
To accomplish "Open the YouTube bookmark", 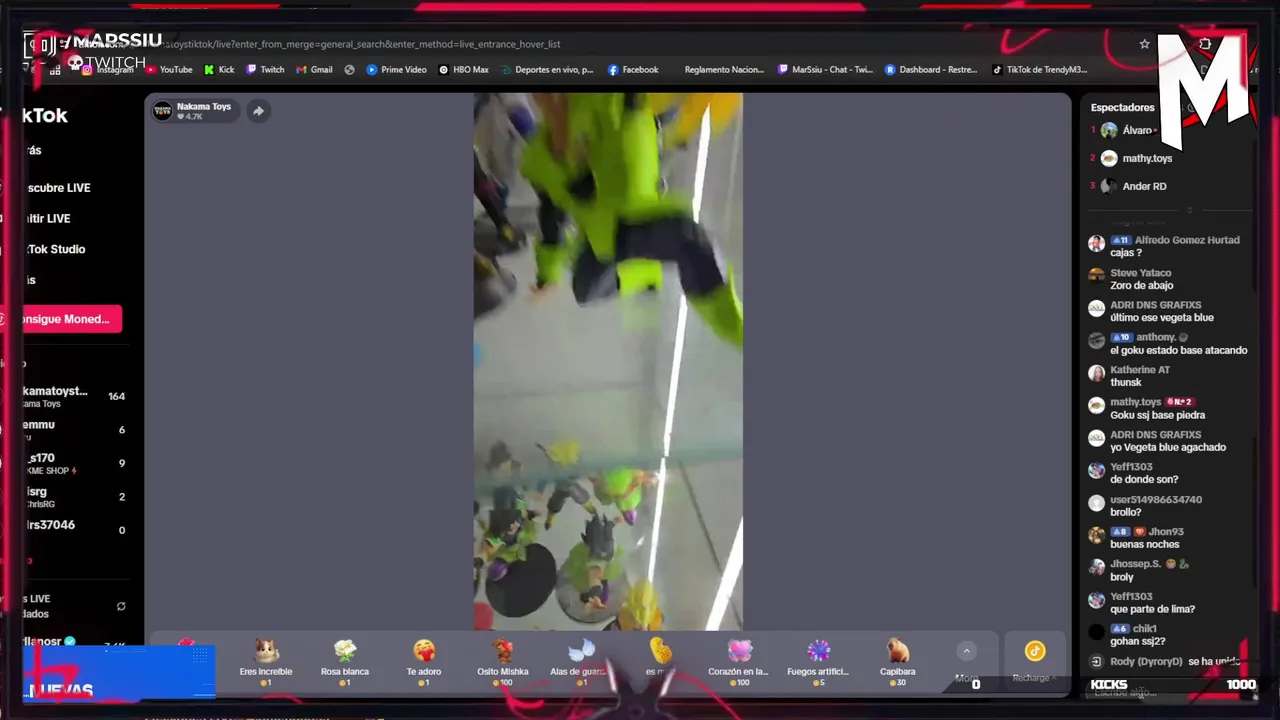I will 169,70.
